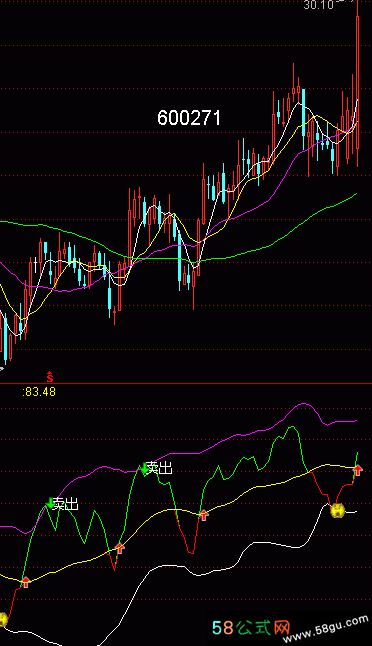Click the red S marker above 83.48
The image size is (372, 646).
[50, 376]
